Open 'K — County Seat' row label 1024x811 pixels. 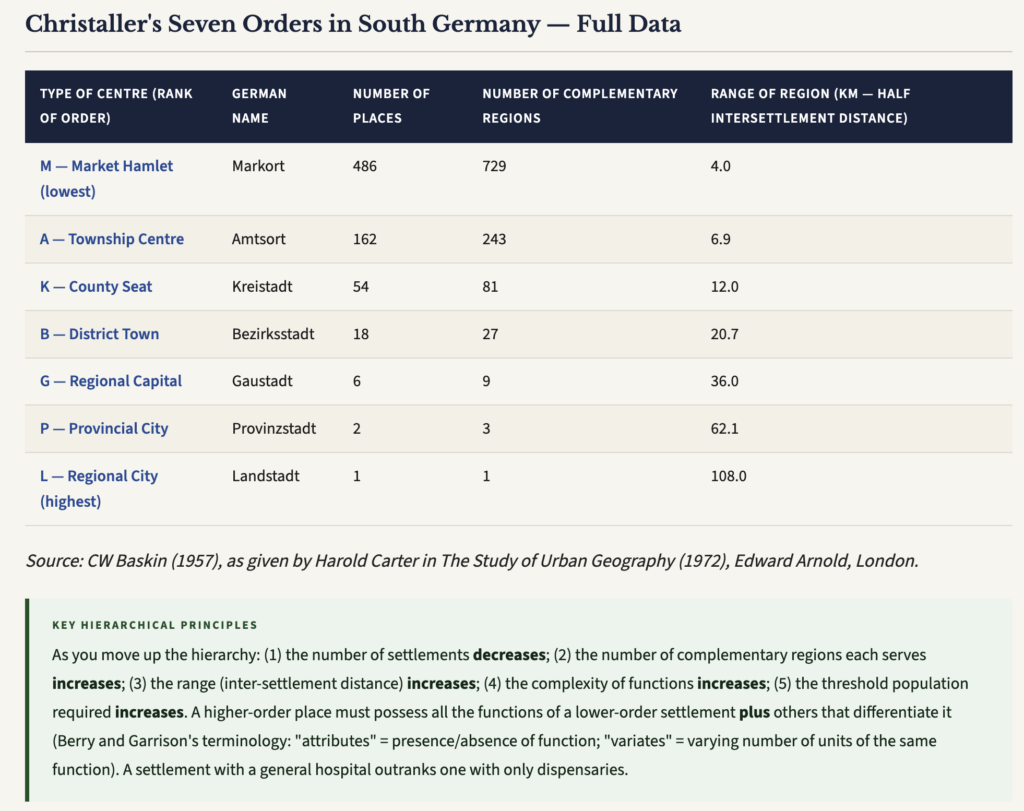[x=96, y=287]
